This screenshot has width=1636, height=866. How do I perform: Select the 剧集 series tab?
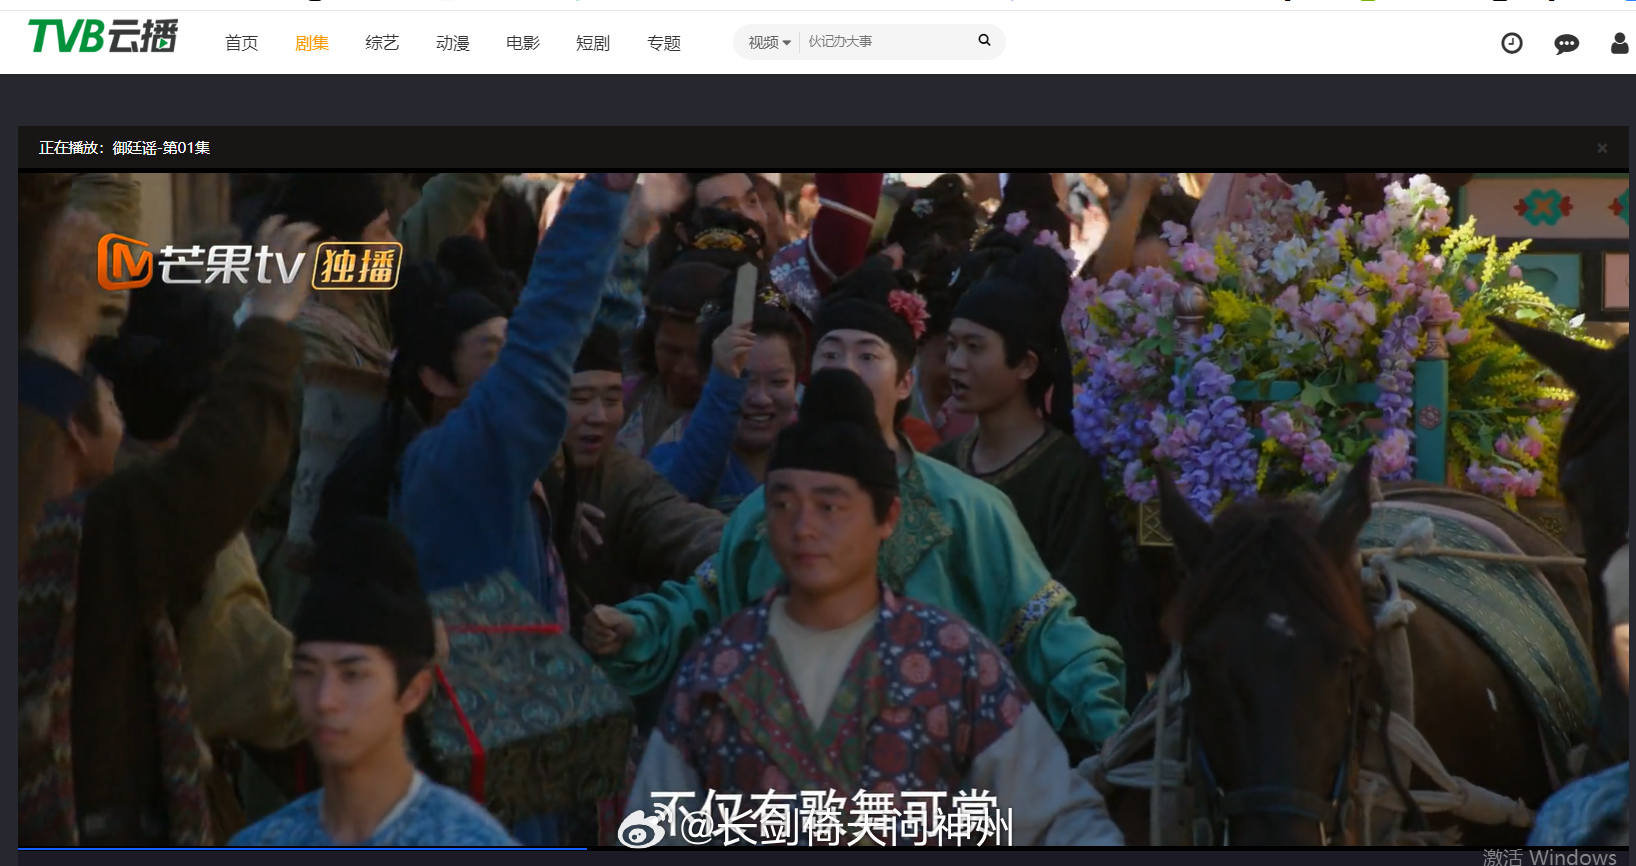pos(312,43)
